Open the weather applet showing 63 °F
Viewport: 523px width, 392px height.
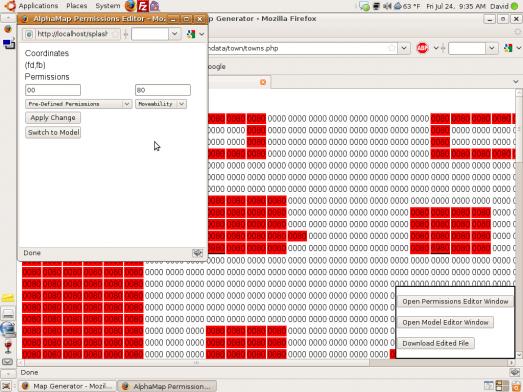coord(407,6)
